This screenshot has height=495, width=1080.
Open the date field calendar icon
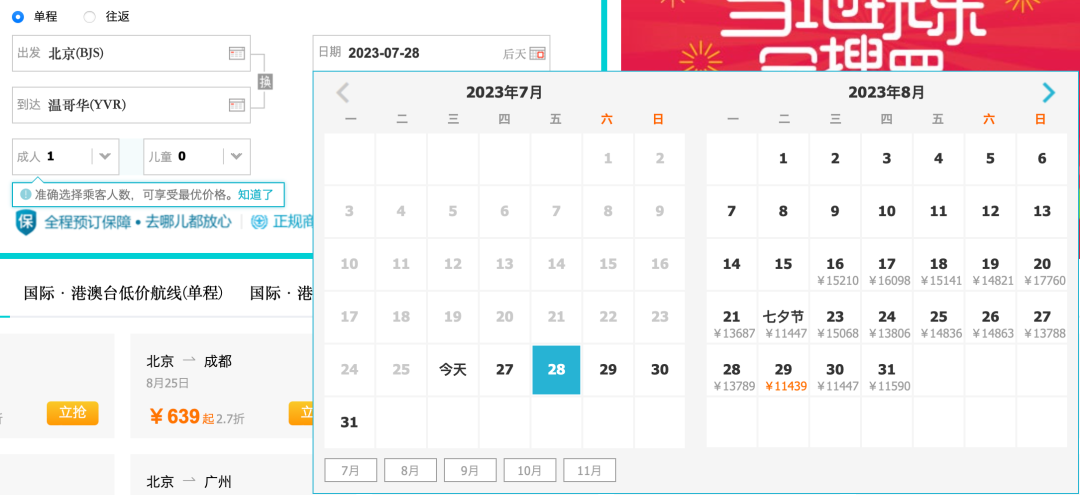click(537, 54)
